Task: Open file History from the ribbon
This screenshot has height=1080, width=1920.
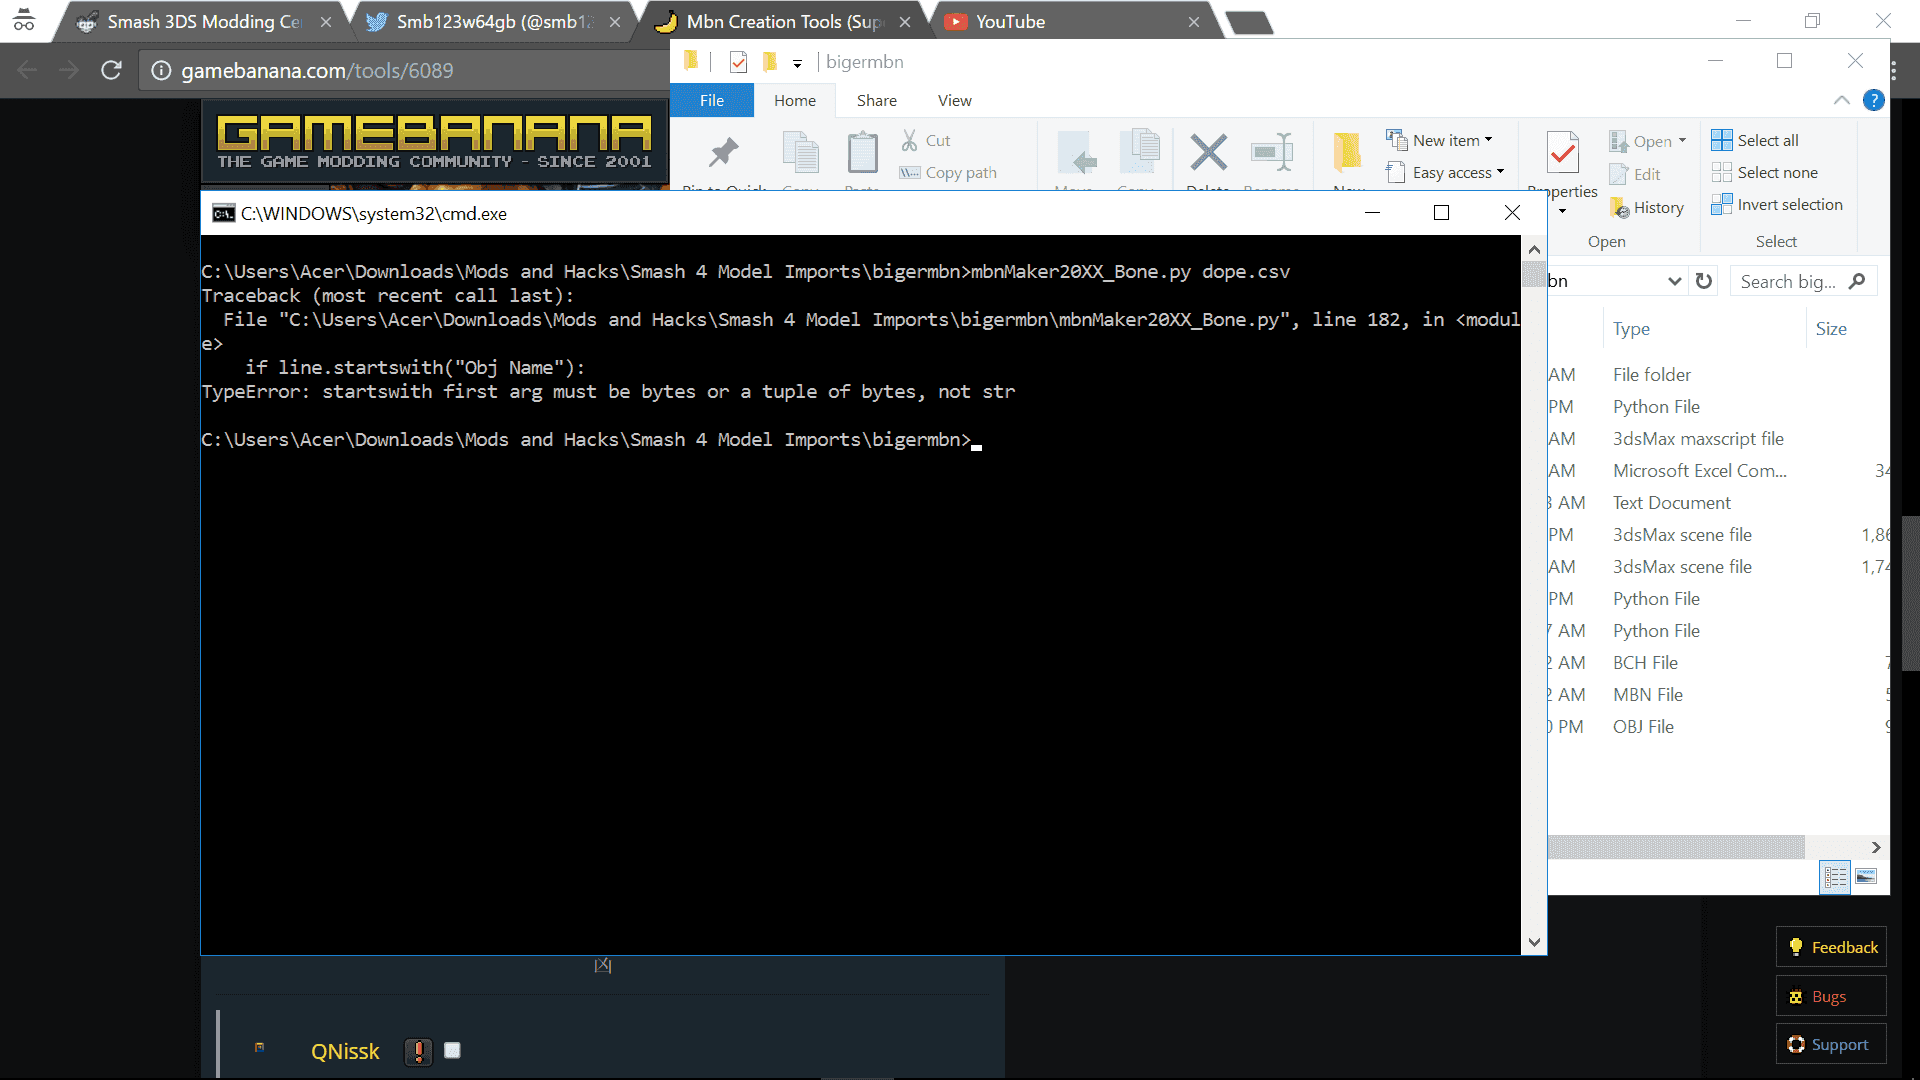Action: click(x=1647, y=208)
